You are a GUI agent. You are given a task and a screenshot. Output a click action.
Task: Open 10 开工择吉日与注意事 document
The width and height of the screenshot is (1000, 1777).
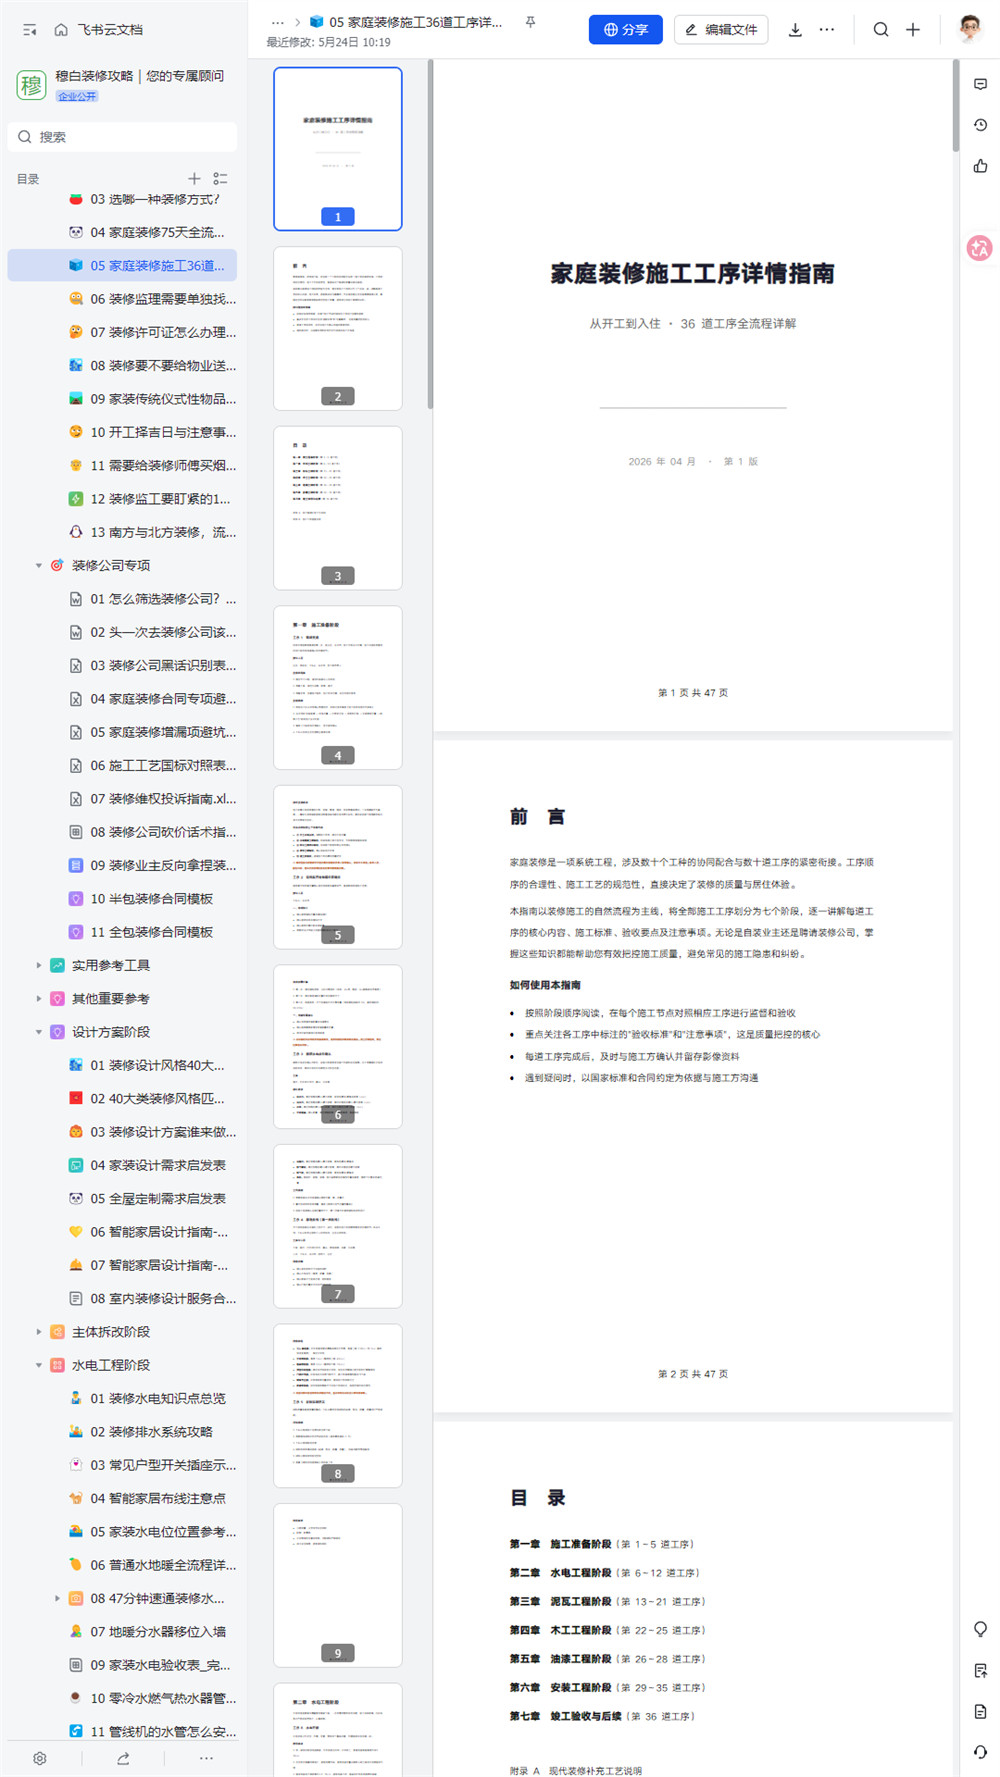click(122, 432)
